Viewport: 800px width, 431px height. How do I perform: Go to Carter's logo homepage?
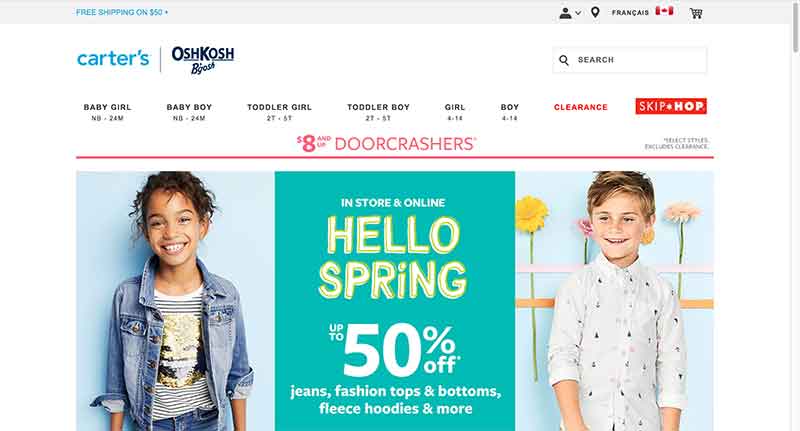click(x=113, y=59)
